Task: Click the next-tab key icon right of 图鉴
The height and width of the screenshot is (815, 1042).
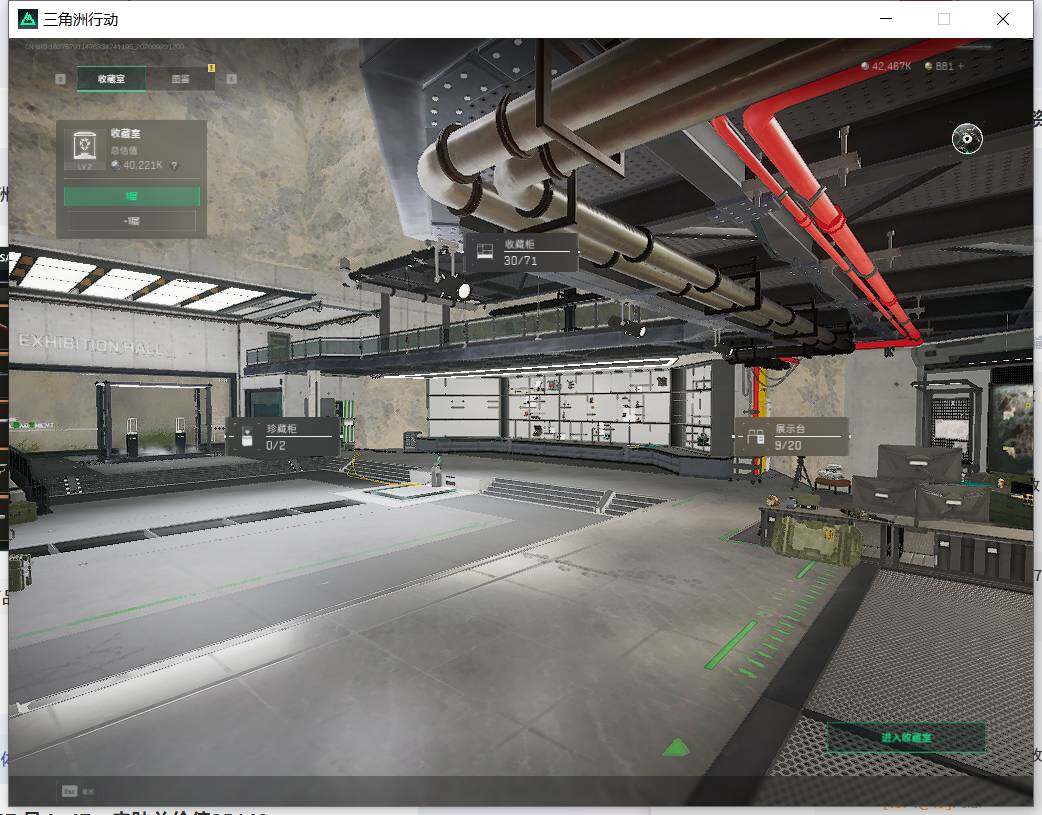Action: [231, 79]
